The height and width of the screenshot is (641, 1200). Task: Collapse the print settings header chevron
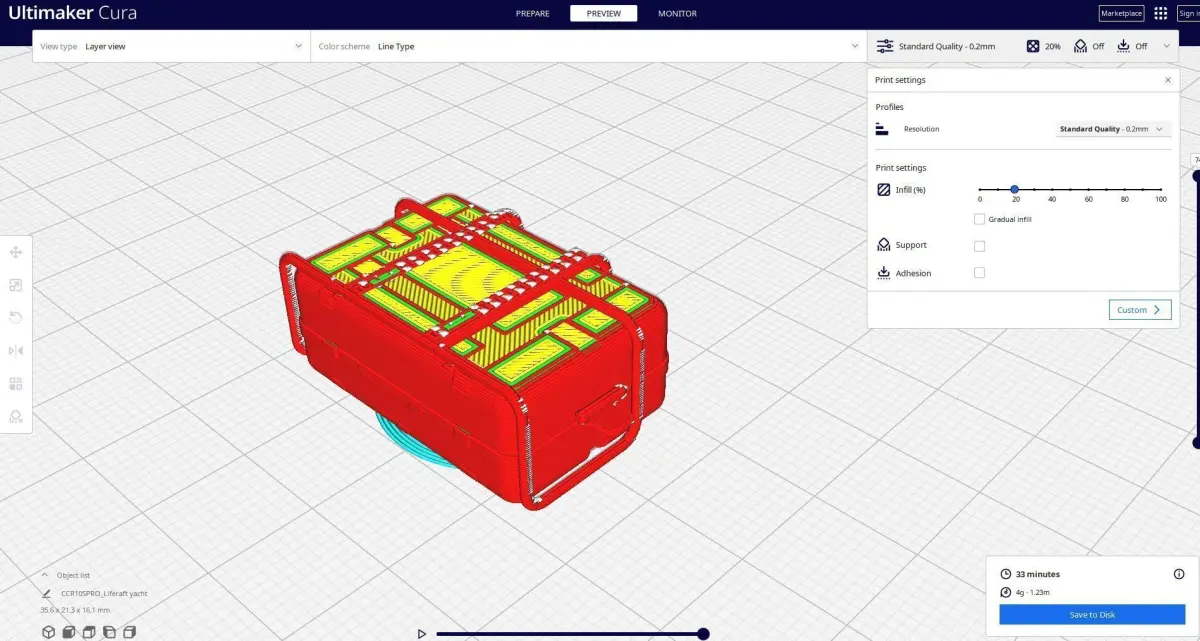[1167, 46]
